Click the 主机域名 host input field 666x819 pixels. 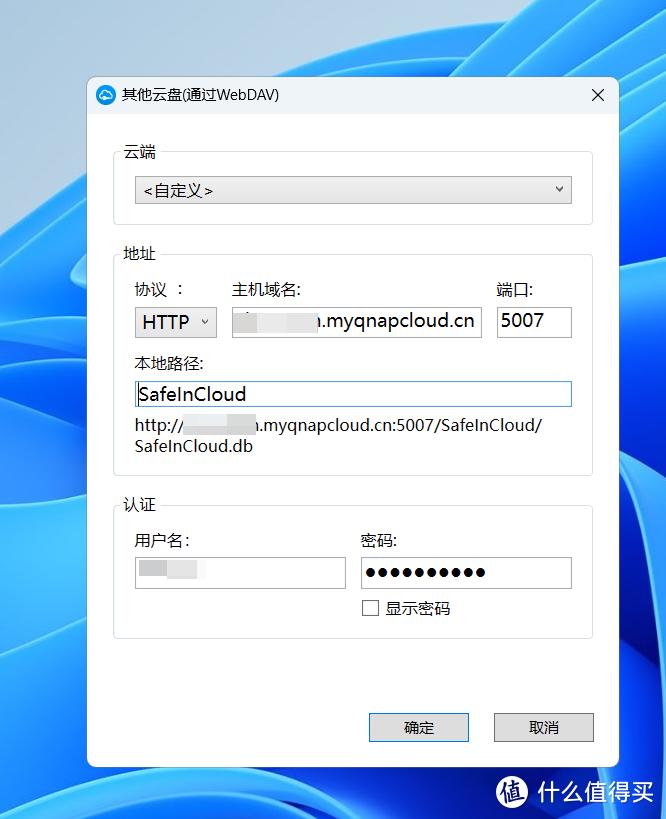357,322
